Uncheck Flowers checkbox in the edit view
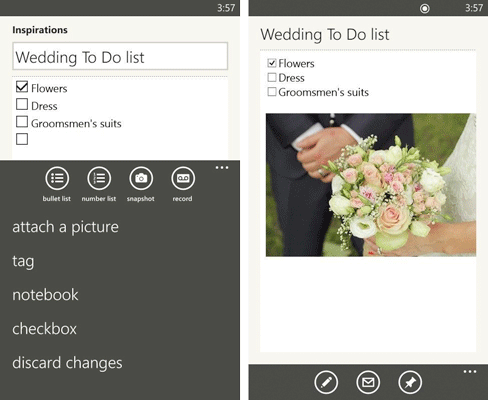Screen dimensions: 488x400 click(x=22, y=87)
